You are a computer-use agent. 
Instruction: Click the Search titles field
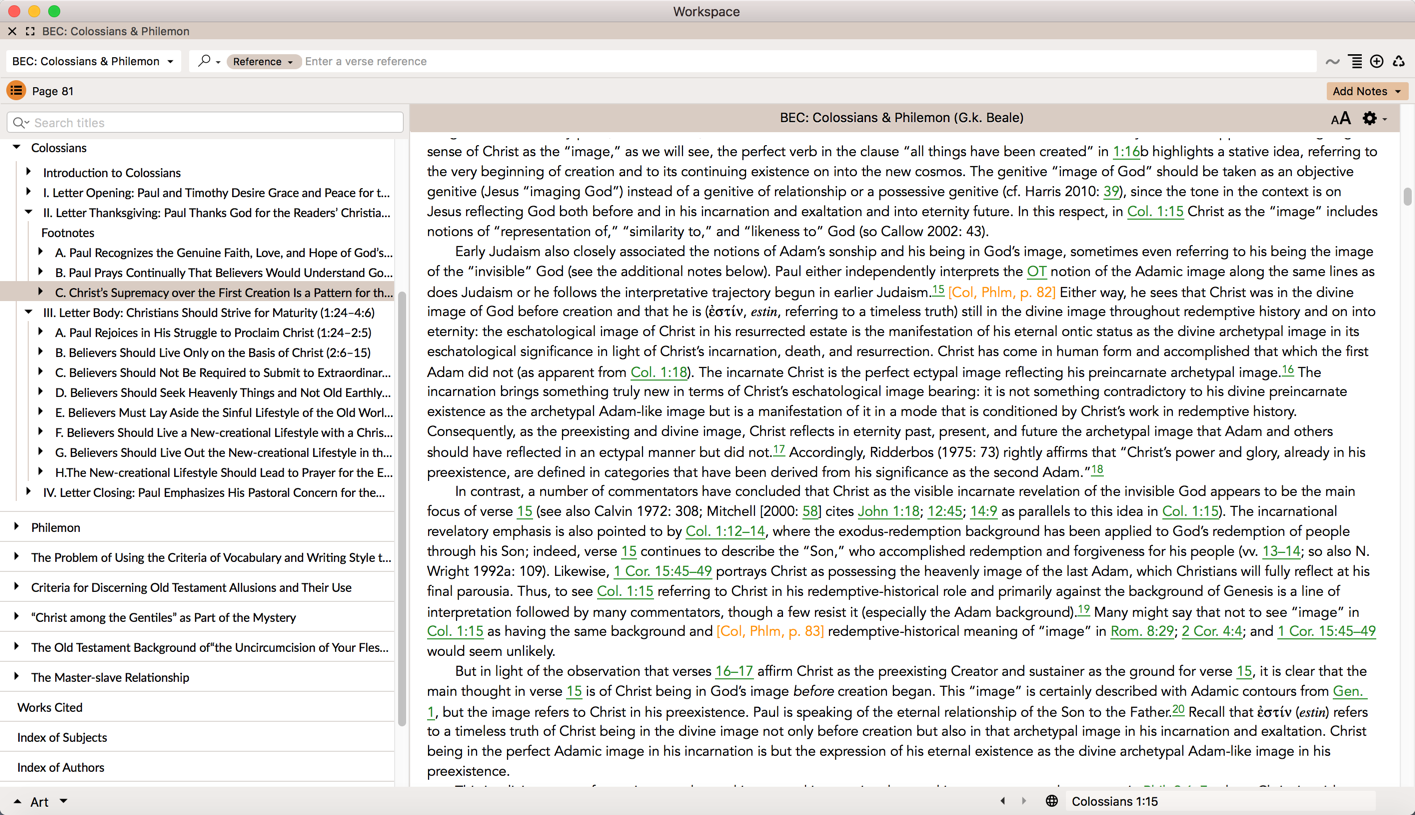pos(205,123)
